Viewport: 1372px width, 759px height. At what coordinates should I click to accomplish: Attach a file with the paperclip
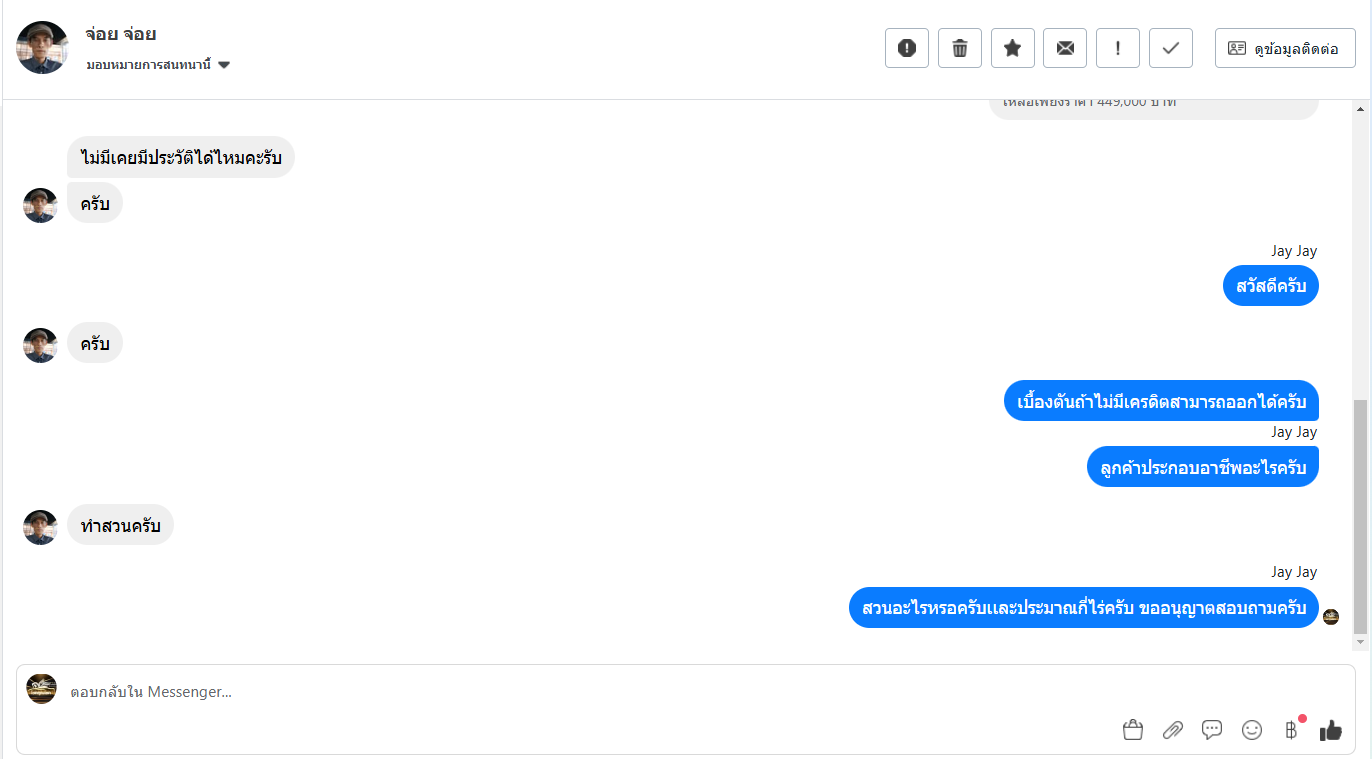coord(1172,730)
